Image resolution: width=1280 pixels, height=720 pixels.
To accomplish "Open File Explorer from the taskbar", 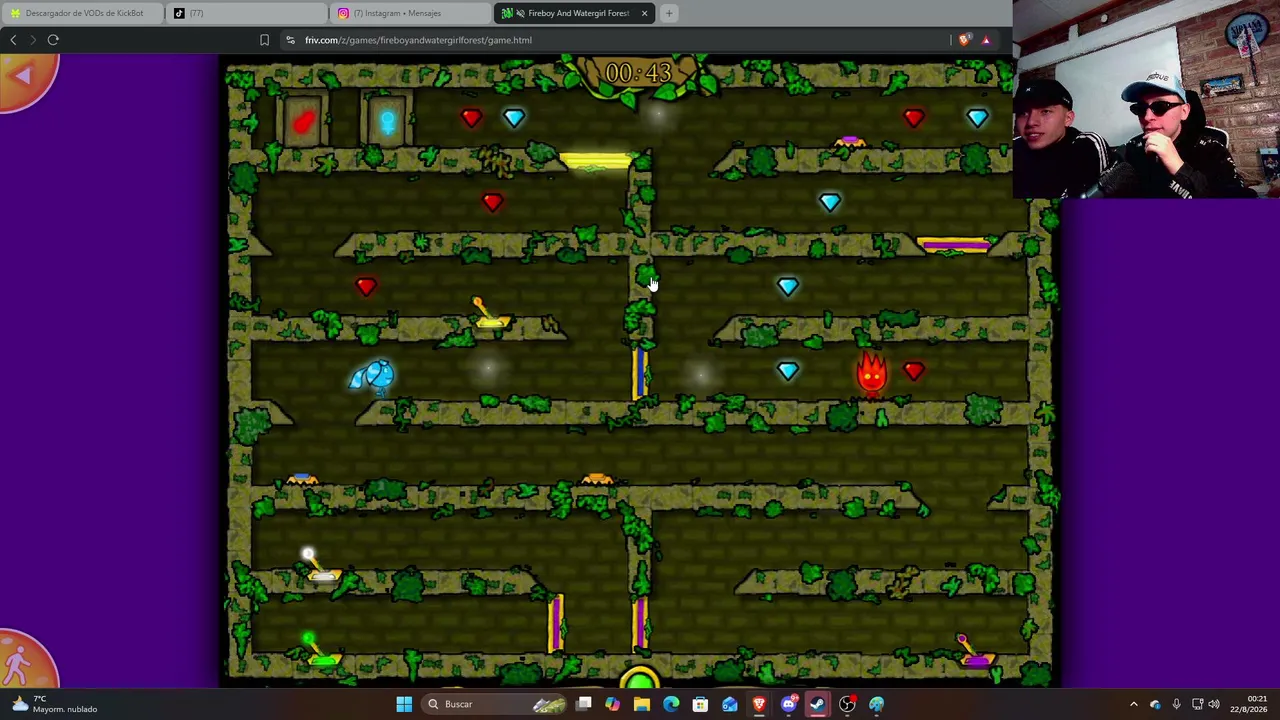I will (x=642, y=704).
